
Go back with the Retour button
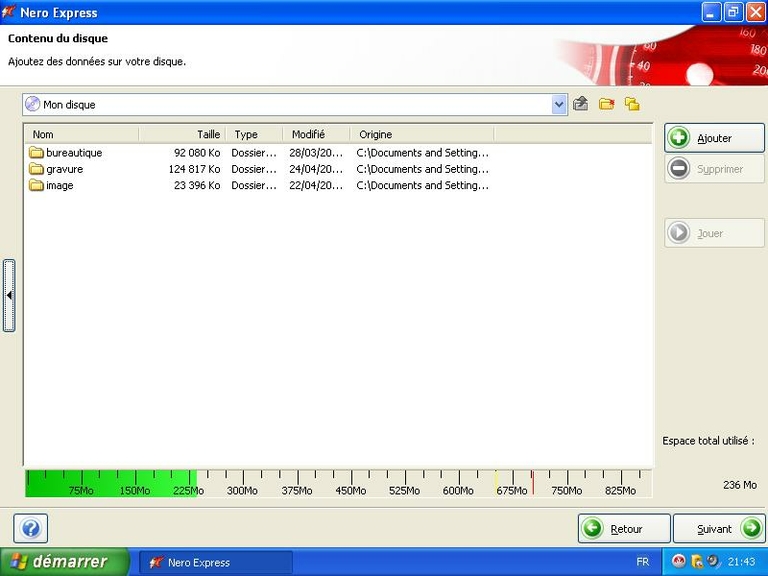(624, 528)
